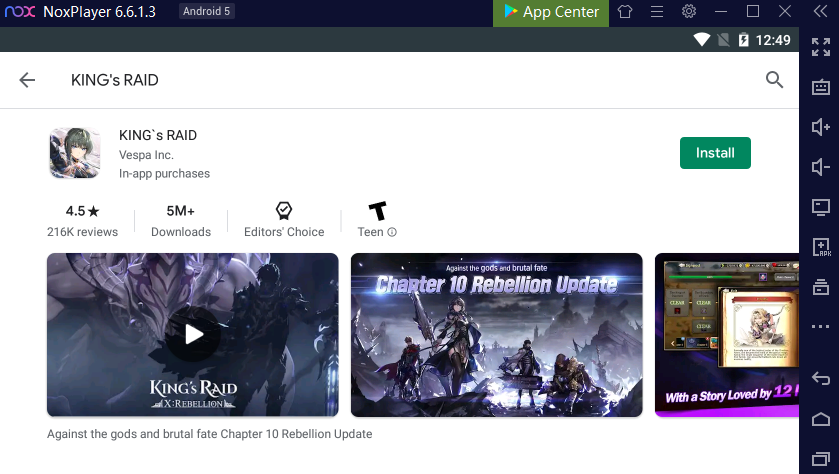Open the multi-instance toolbox icon
The image size is (839, 474).
pyautogui.click(x=820, y=287)
